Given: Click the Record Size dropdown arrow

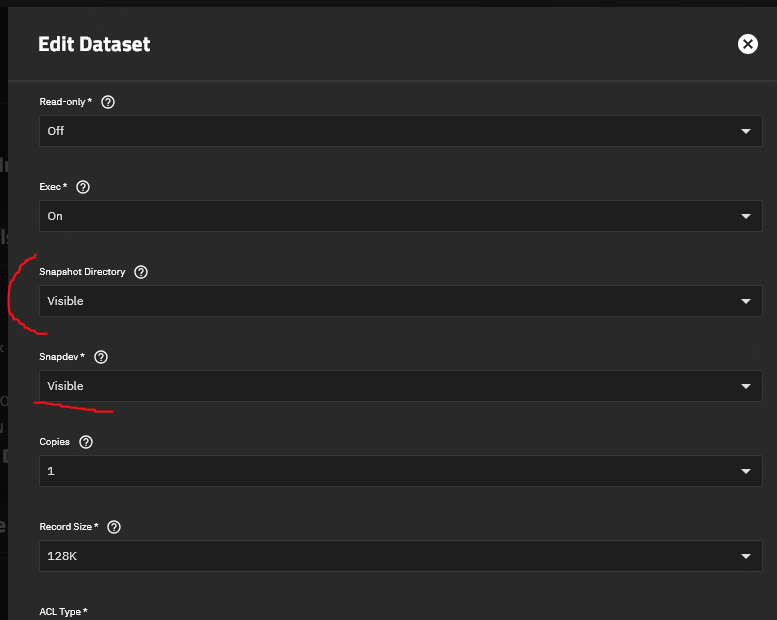Looking at the screenshot, I should coord(746,556).
